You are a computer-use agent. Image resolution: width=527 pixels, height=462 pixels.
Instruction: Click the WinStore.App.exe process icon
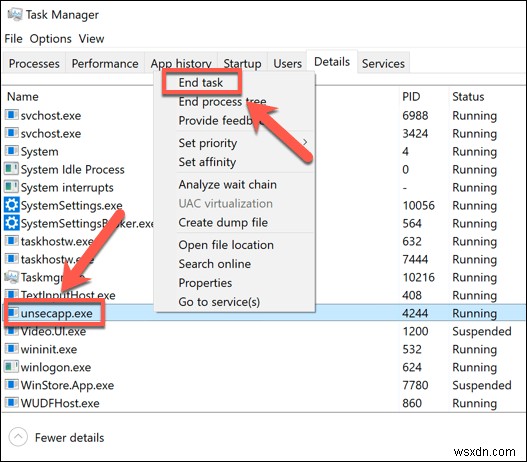(11, 385)
